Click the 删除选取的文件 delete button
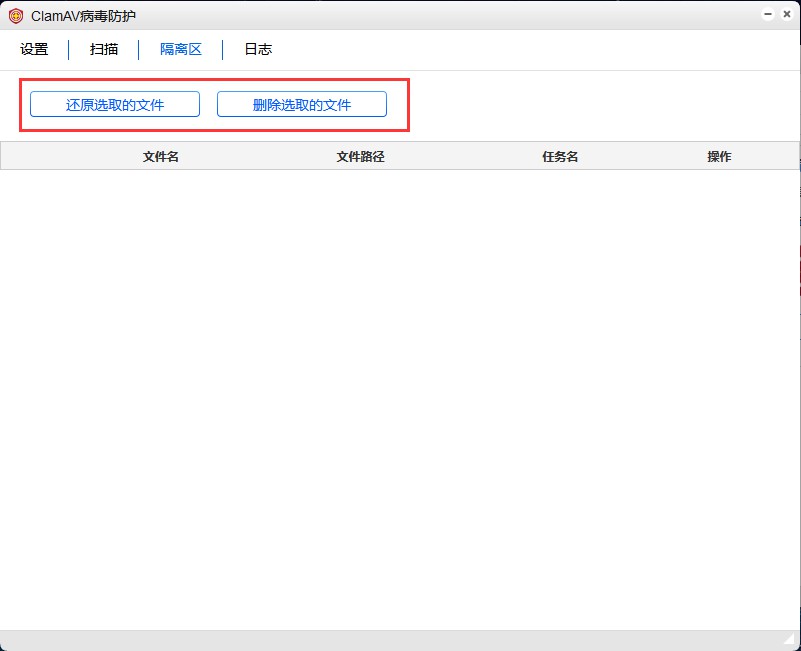 (x=302, y=103)
